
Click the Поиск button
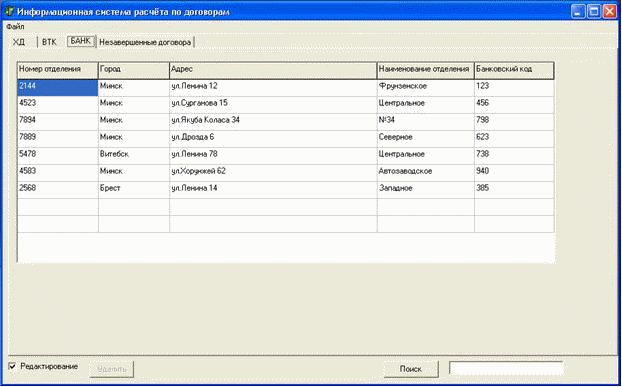point(411,369)
